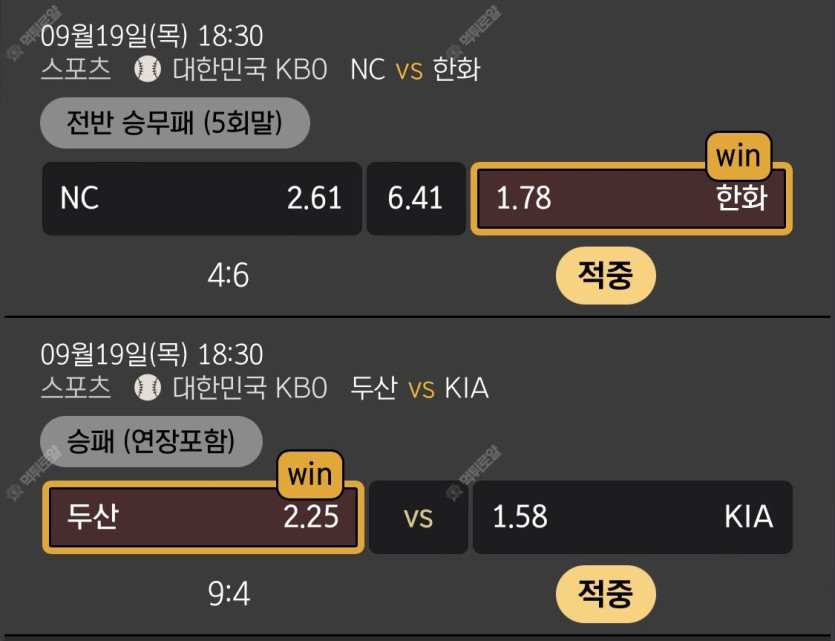Click the win badge above 두산
835x641 pixels.
pyautogui.click(x=310, y=474)
